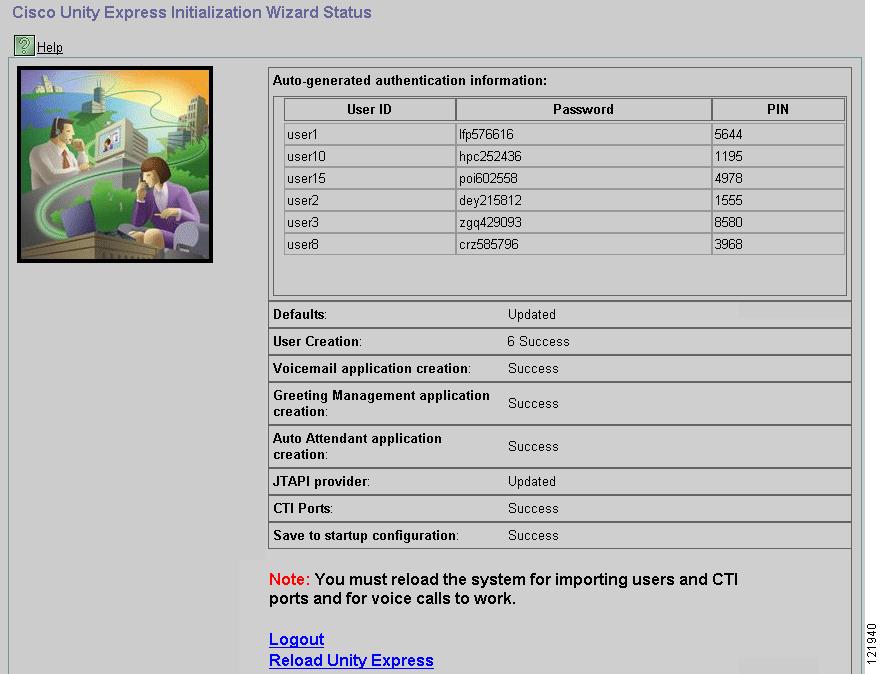The height and width of the screenshot is (674, 880).
Task: Click Voicemail application creation label
Action: coord(372,368)
